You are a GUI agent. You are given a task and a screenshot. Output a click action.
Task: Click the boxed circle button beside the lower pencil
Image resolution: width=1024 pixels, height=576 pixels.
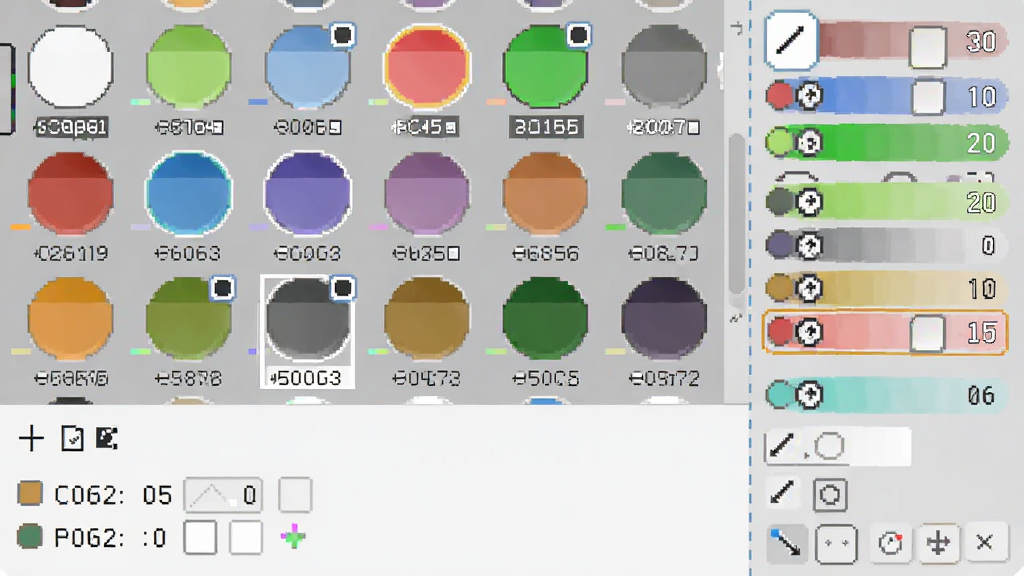click(x=830, y=494)
